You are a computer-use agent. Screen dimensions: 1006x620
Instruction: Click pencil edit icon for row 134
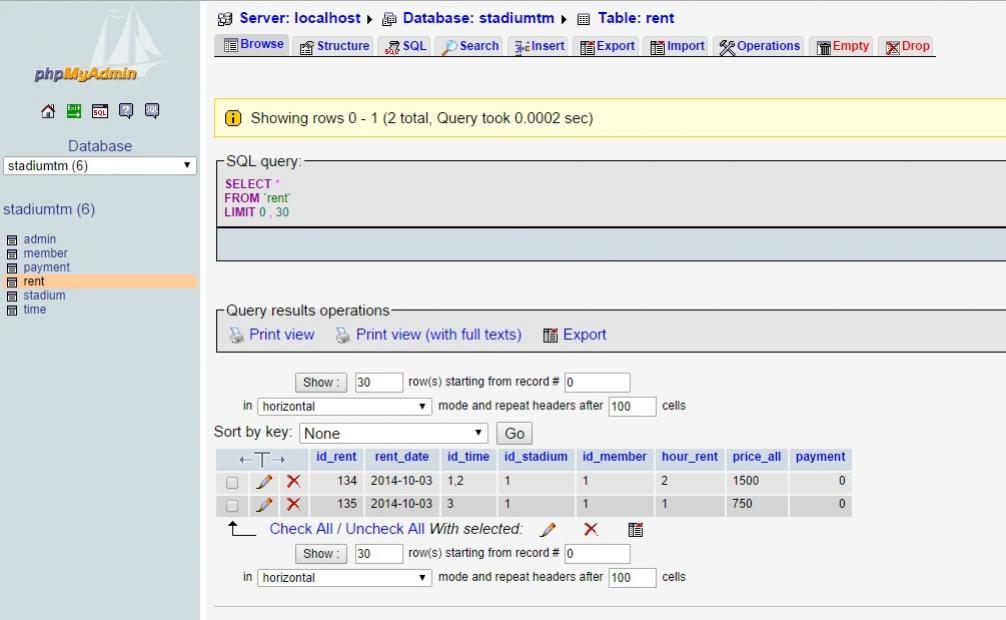coord(264,481)
